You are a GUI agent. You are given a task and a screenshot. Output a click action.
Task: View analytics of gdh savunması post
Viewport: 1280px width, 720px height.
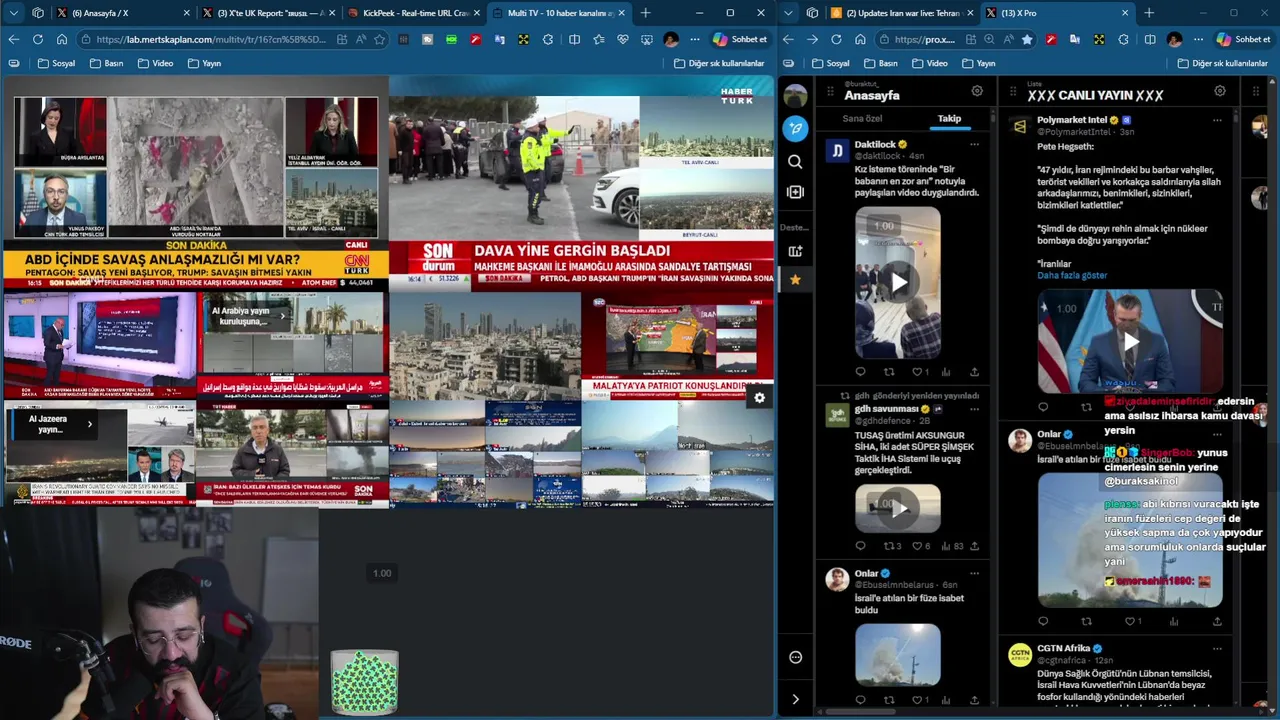(951, 546)
